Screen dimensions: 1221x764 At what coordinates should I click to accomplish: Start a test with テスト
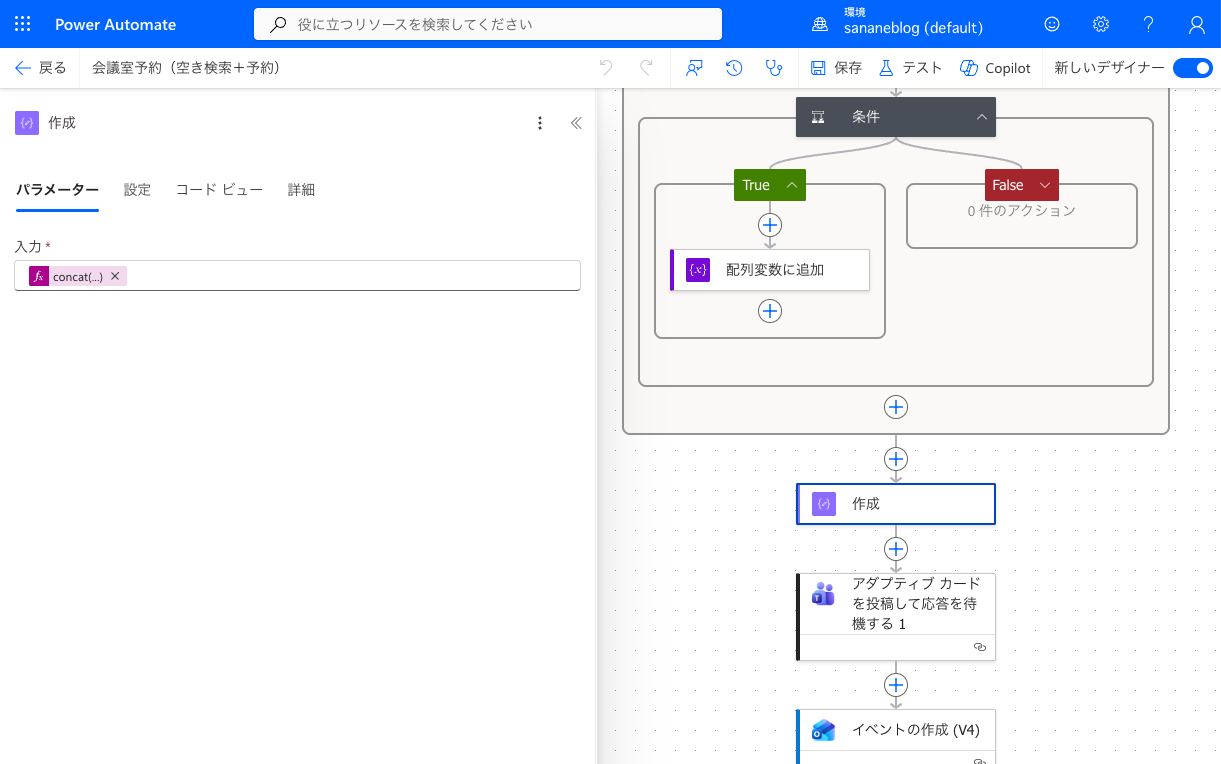(x=910, y=68)
